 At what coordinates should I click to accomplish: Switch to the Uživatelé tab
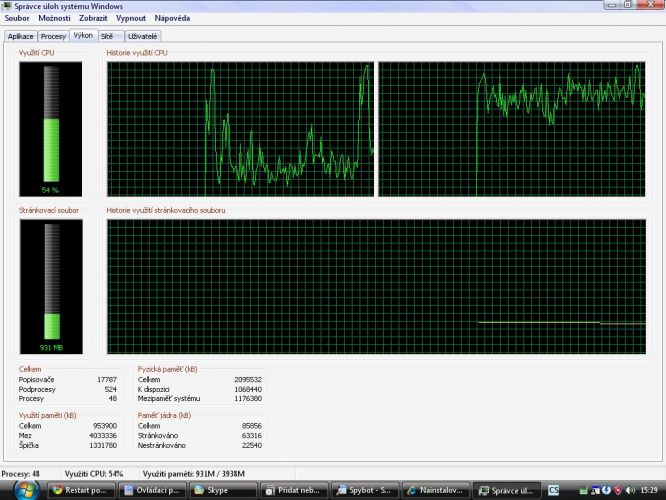143,37
